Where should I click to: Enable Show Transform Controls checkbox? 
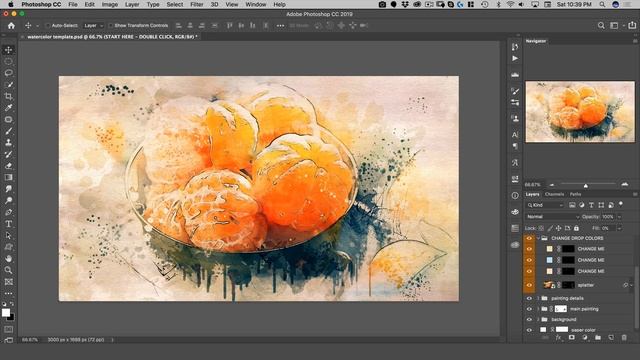pos(111,25)
